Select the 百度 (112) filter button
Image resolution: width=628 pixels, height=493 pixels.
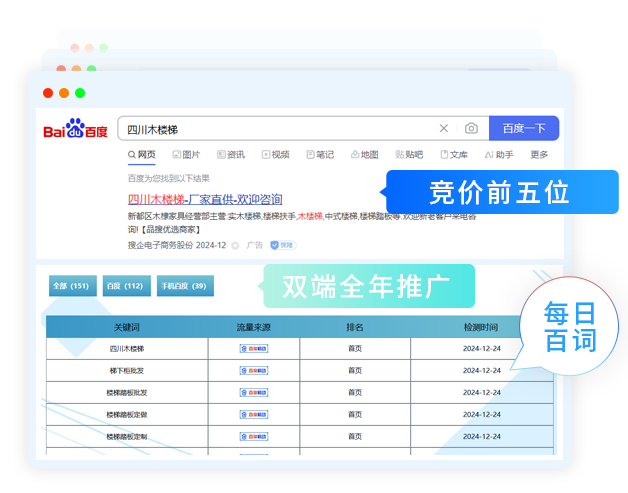pyautogui.click(x=127, y=286)
